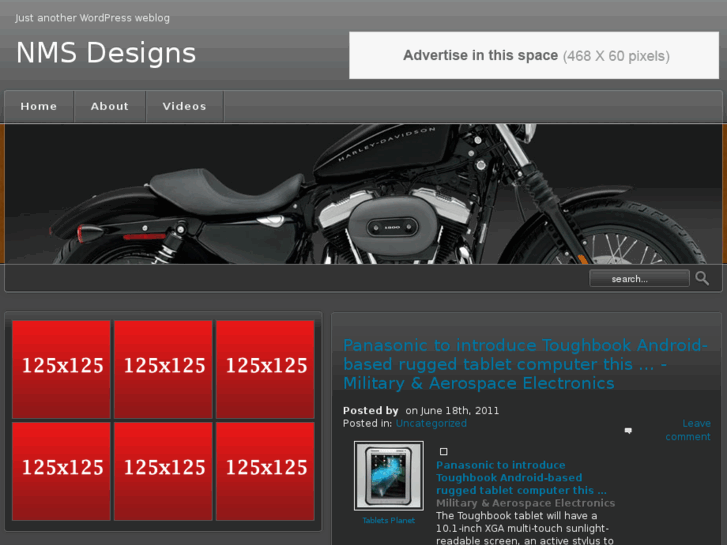The image size is (727, 545).
Task: Click the bold Panasonic to introduce excerpt link
Action: coord(521,478)
